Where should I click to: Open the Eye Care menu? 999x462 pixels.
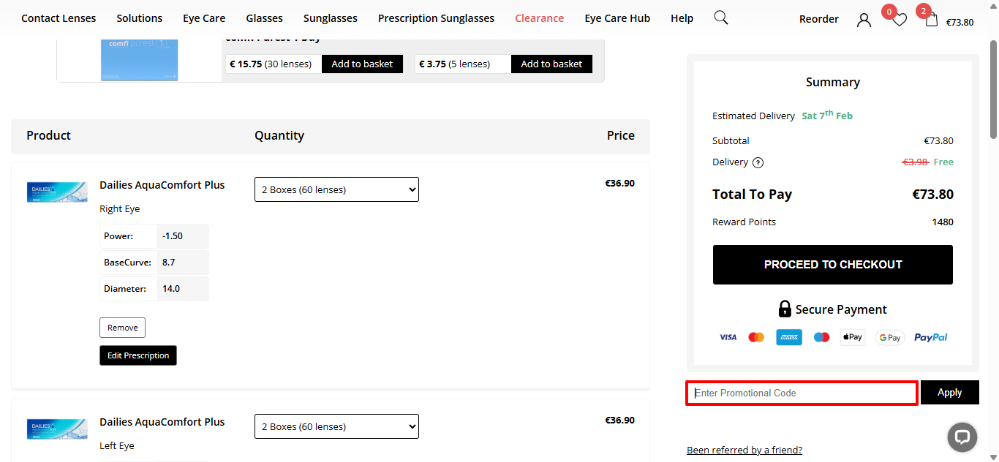click(x=204, y=18)
